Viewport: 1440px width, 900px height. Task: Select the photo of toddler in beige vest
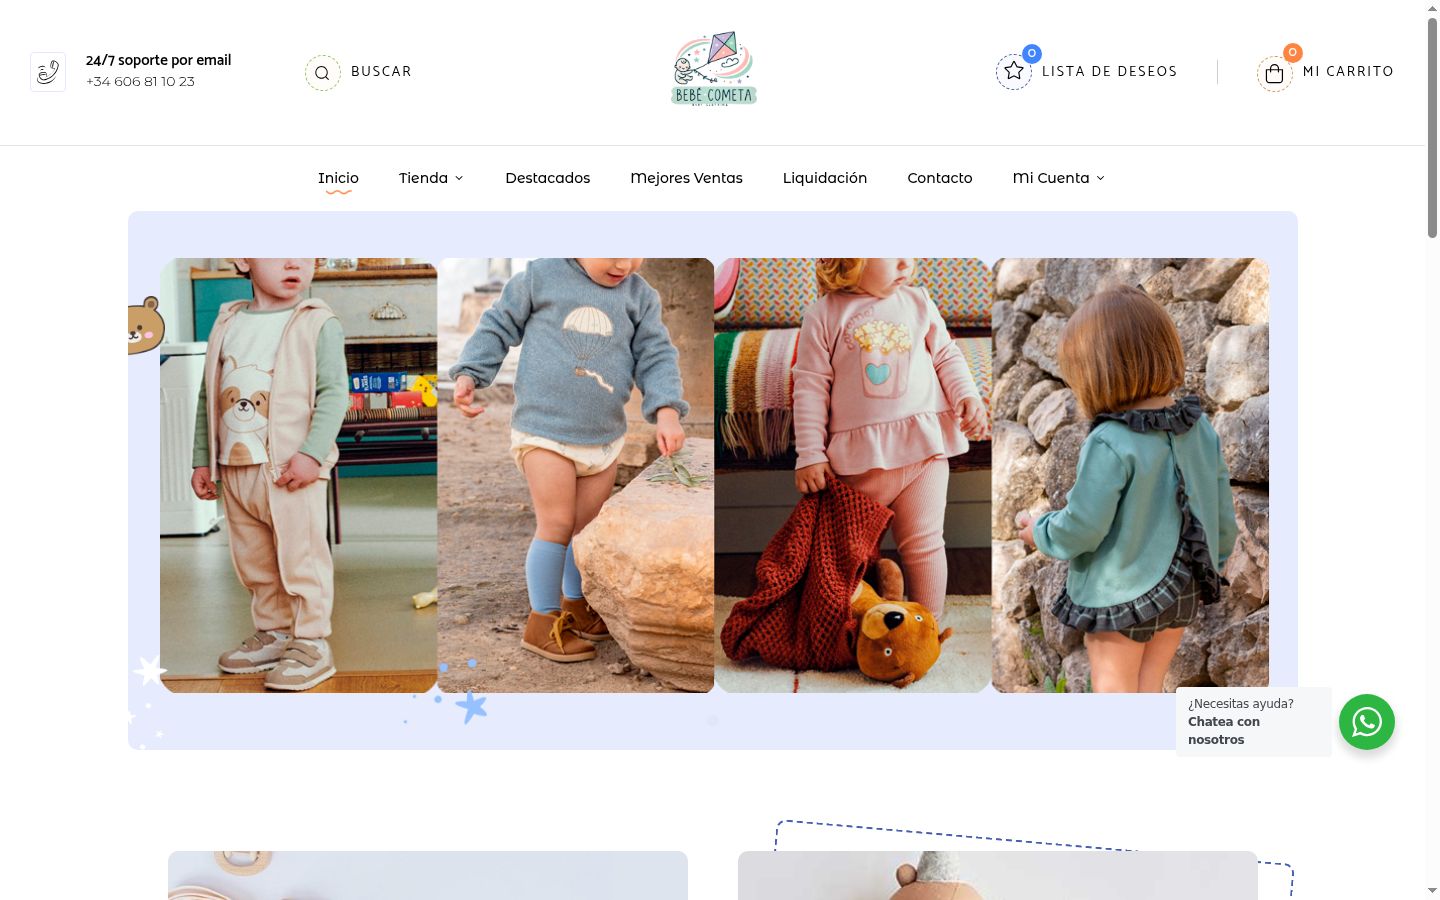[299, 475]
